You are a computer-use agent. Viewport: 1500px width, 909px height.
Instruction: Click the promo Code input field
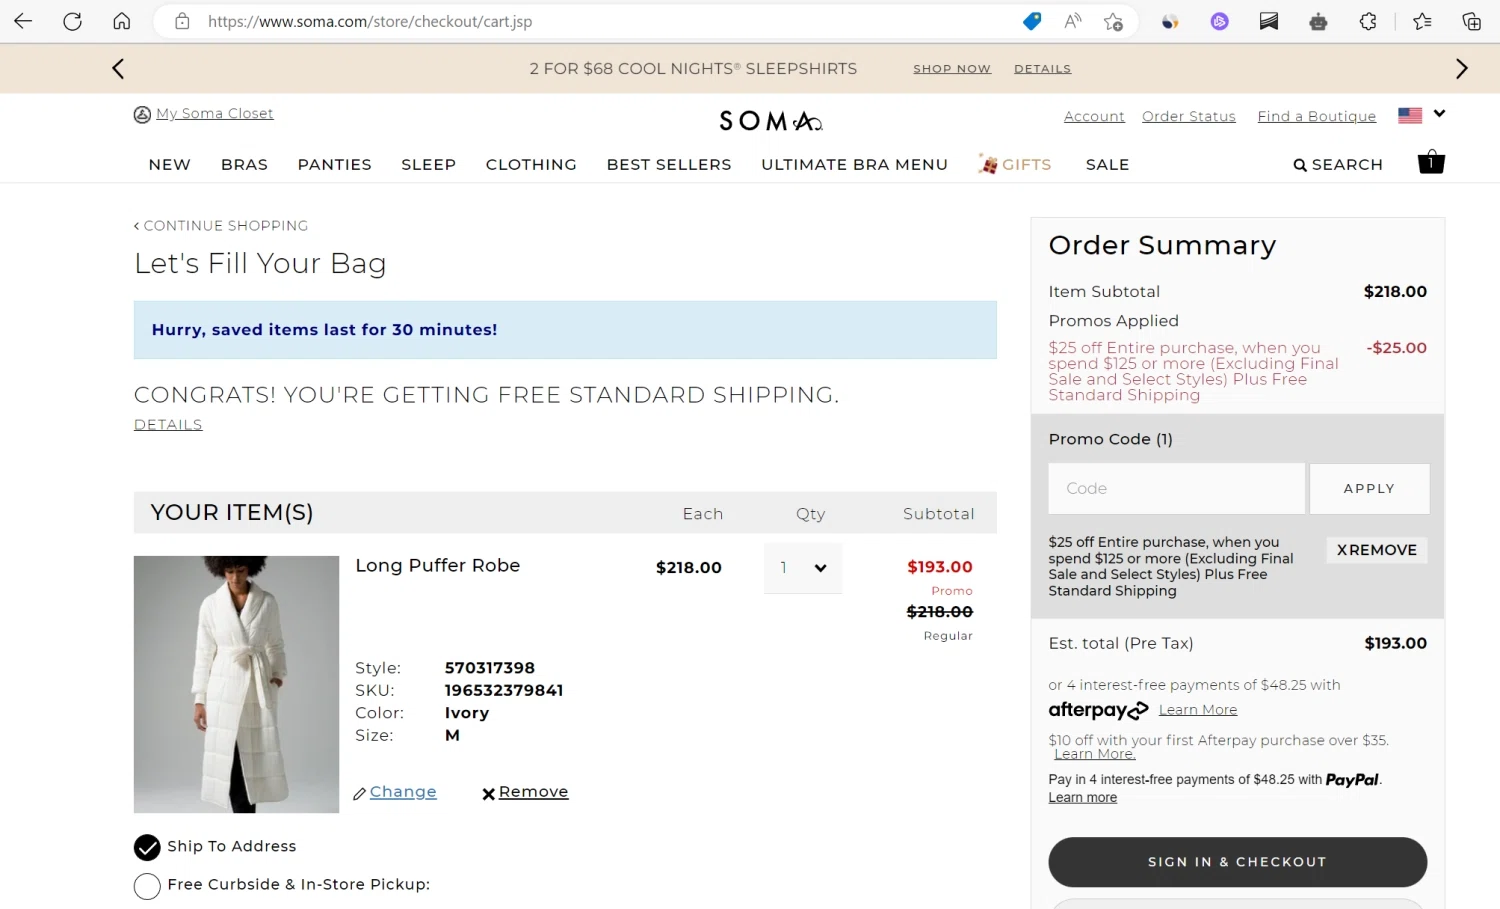[1176, 489]
